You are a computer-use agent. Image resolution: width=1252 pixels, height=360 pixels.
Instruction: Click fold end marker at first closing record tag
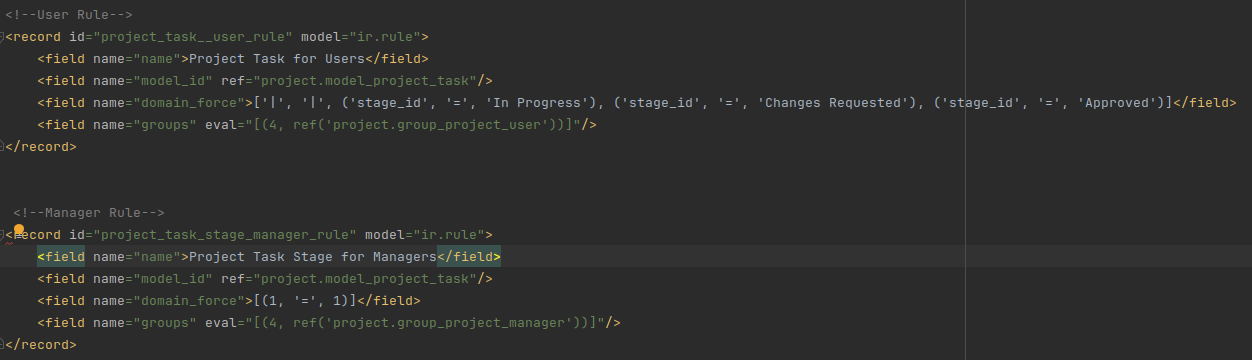(x=3, y=147)
